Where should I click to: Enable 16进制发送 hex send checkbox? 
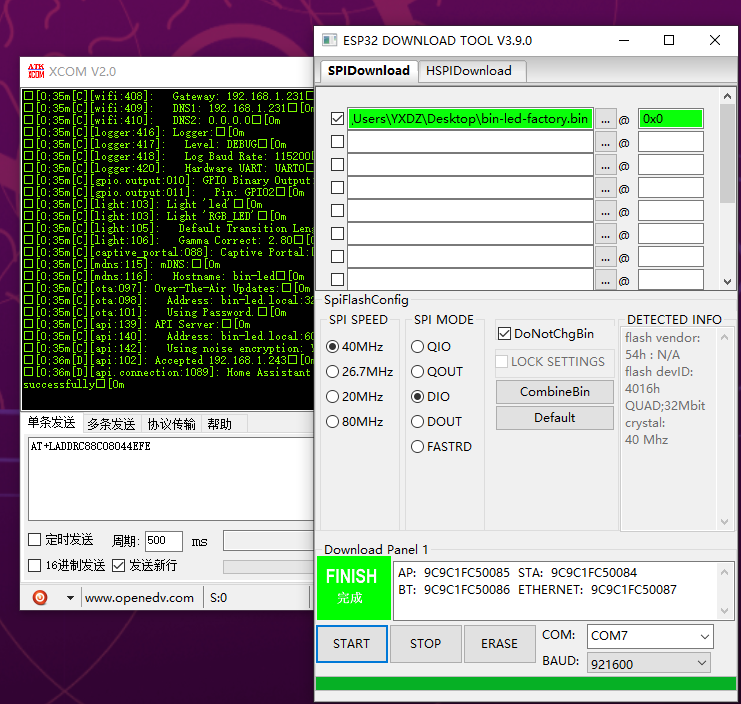pos(34,566)
